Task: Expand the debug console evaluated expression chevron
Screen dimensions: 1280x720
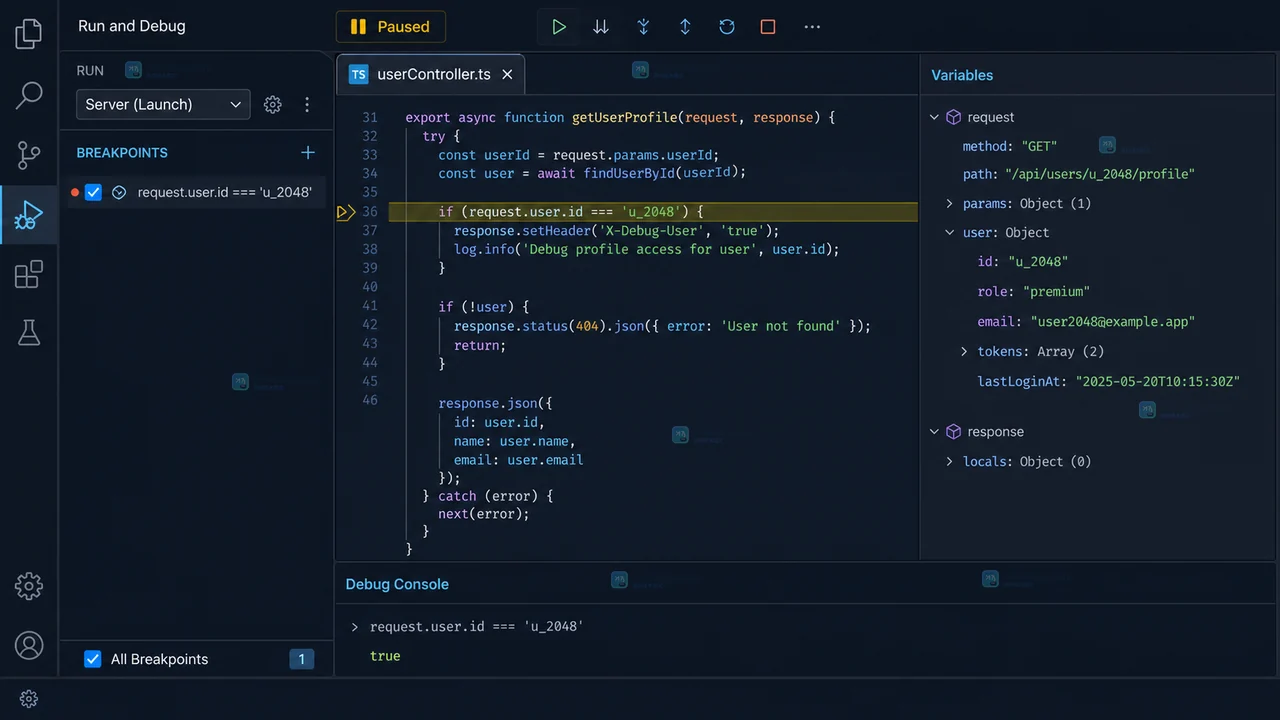Action: click(354, 627)
